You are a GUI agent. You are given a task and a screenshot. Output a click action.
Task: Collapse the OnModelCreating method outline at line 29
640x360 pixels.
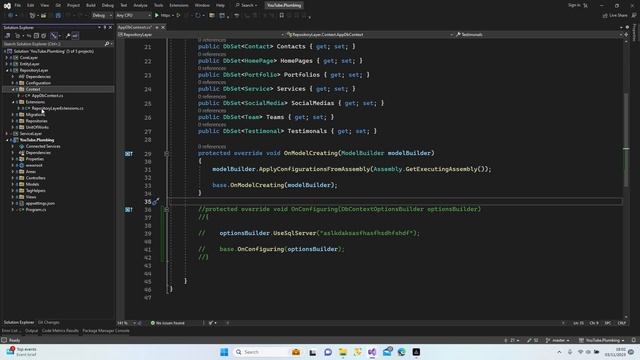[x=167, y=153]
